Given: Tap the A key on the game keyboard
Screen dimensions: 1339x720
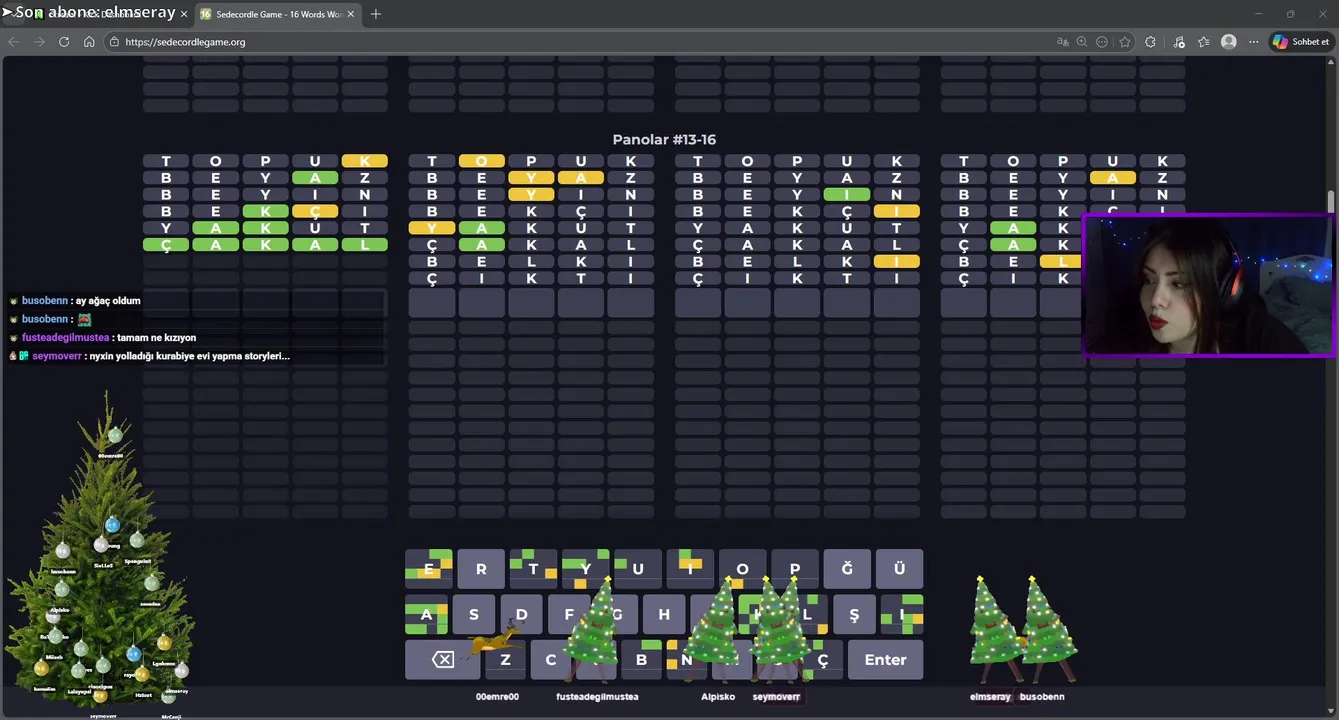Looking at the screenshot, I should click(426, 615).
